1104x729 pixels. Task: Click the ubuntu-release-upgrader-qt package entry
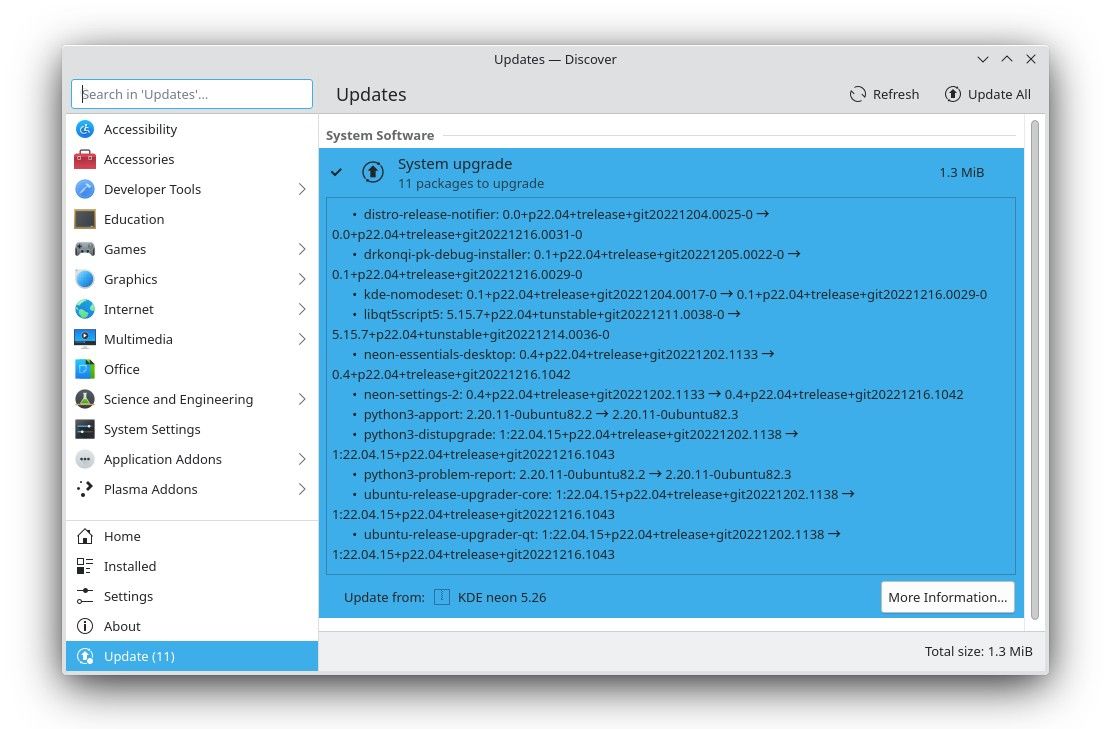coord(586,544)
